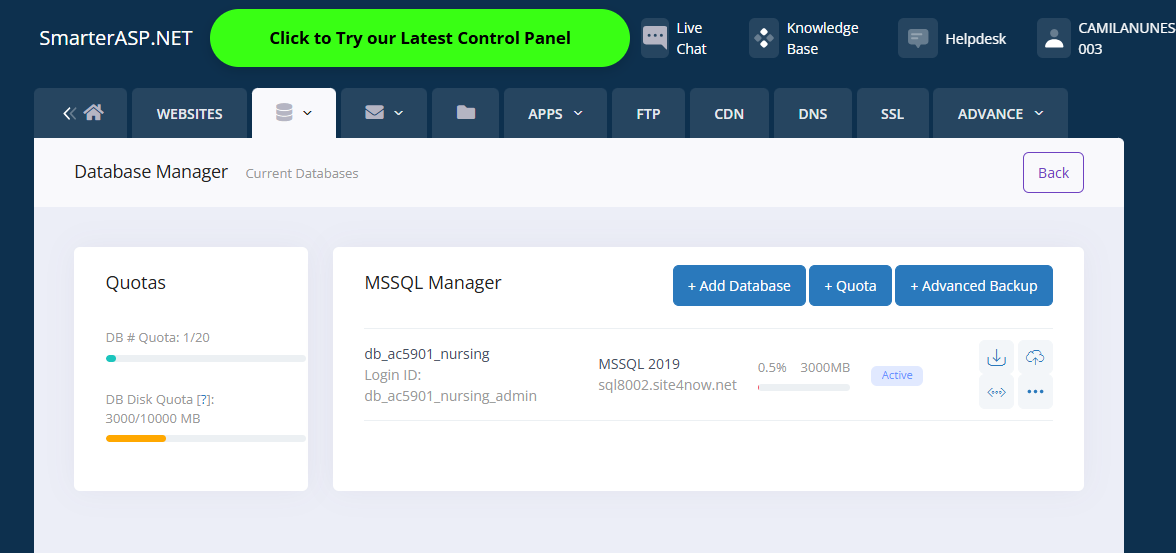Click the CAMILANUNES 003 account name
The height and width of the screenshot is (553, 1176).
coord(1126,38)
